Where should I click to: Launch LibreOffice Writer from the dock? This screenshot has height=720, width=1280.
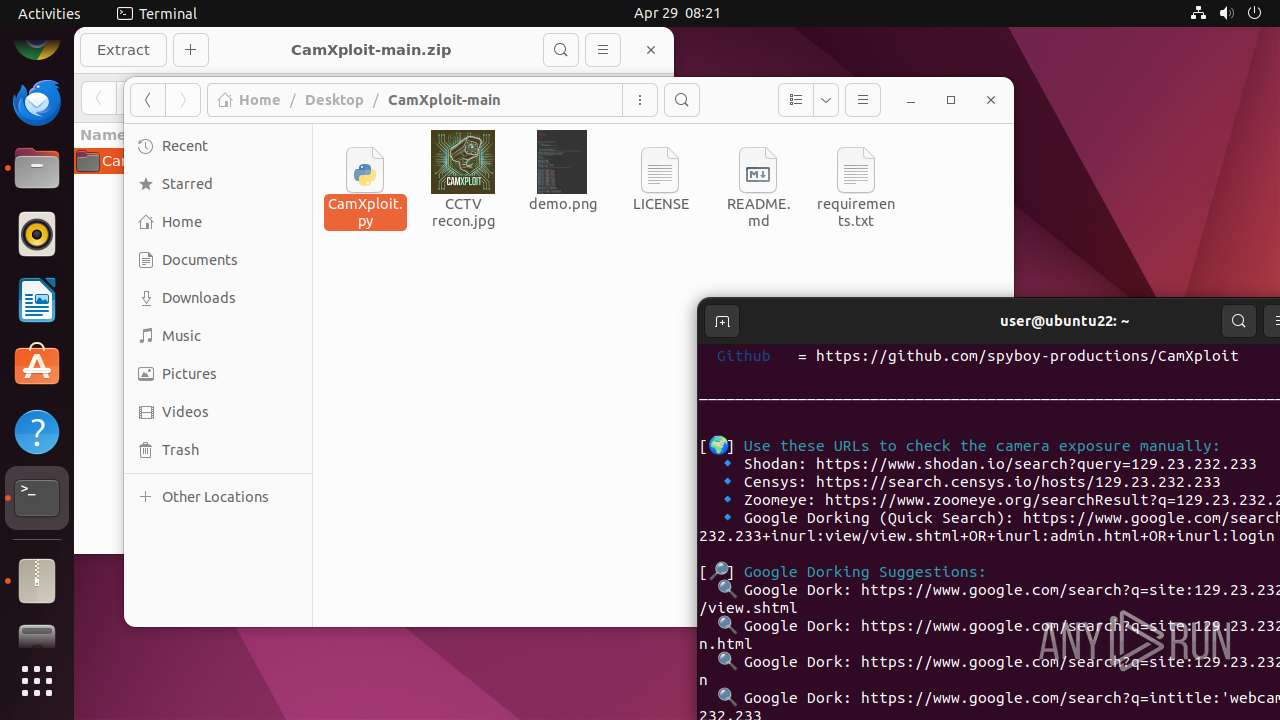[37, 300]
